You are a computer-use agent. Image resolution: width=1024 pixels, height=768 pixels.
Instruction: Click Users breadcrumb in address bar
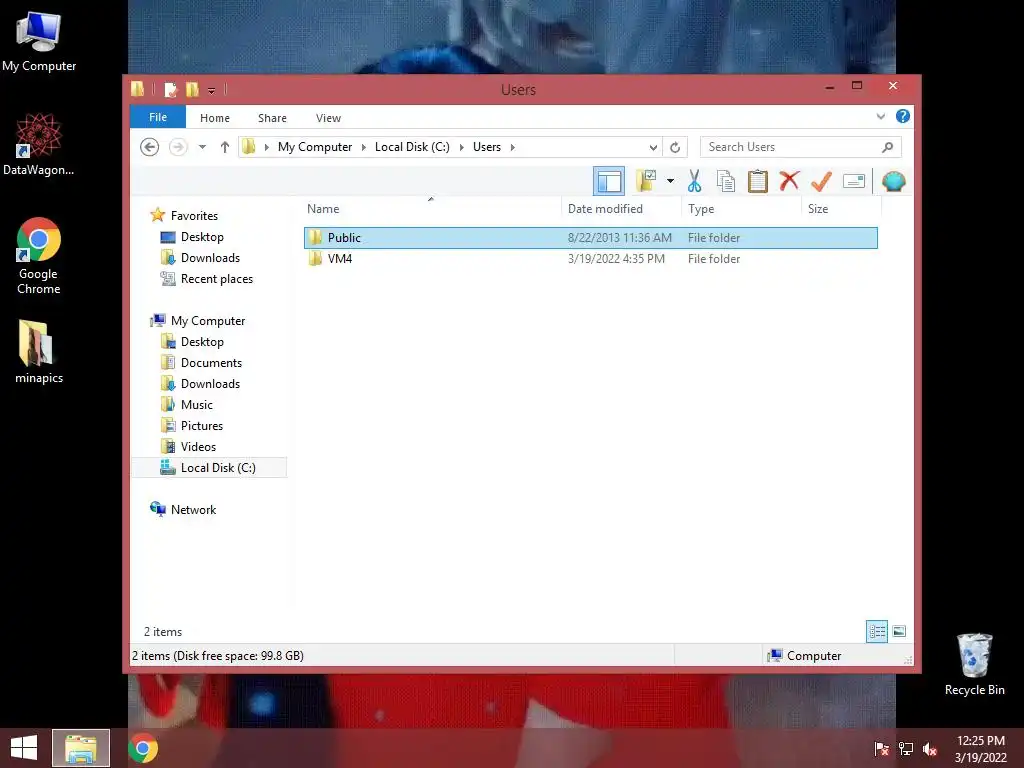[487, 147]
